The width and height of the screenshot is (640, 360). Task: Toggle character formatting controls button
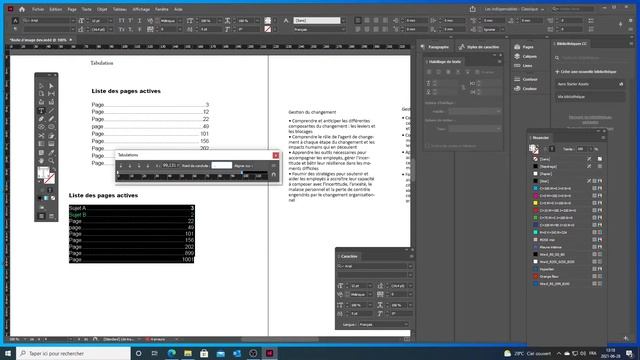click(16, 20)
